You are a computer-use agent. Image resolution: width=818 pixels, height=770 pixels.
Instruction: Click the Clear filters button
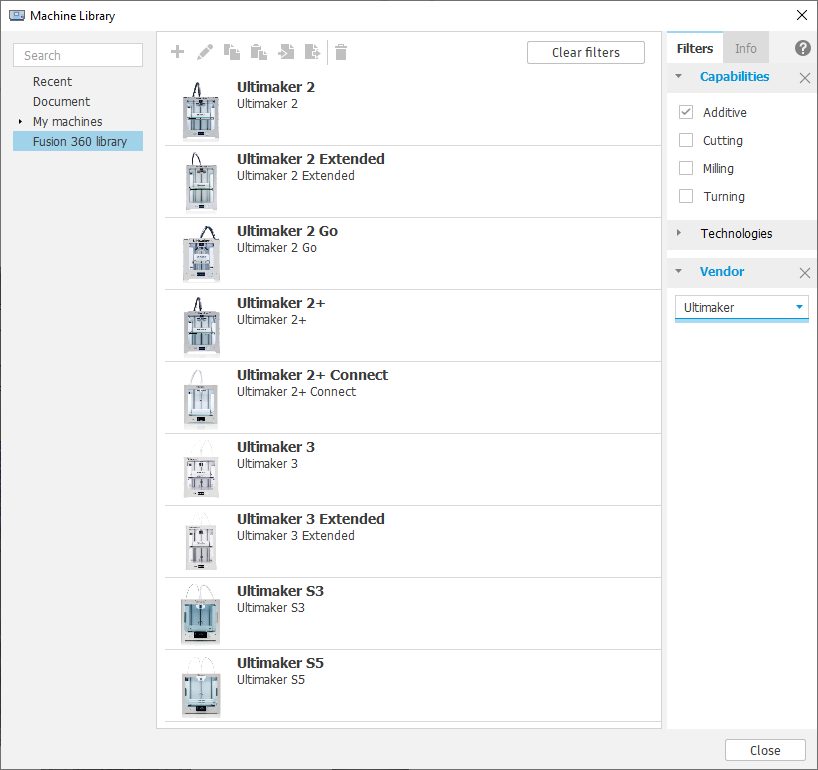click(x=585, y=53)
